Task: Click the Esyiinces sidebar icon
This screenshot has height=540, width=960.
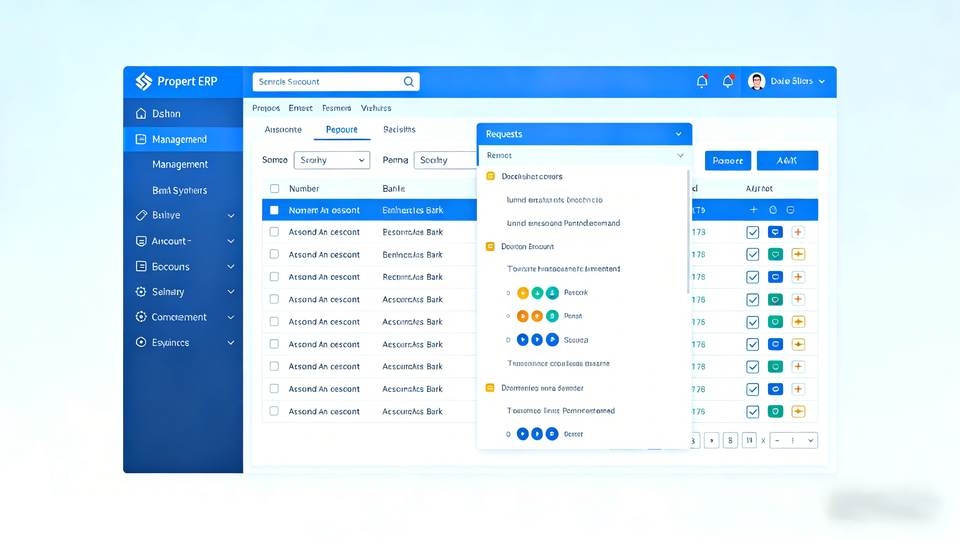Action: point(141,342)
